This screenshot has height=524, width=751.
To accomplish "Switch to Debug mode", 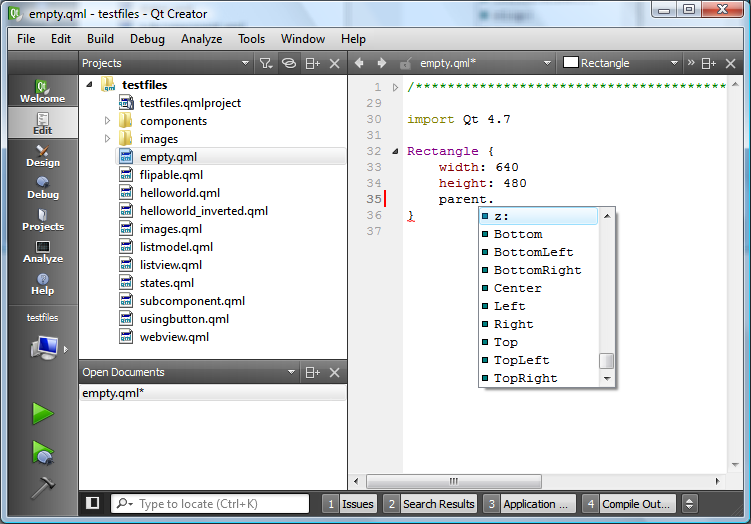I will (42, 187).
